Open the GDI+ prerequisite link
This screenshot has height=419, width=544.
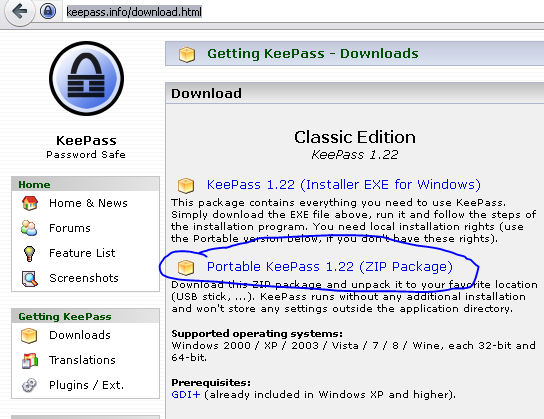186,395
